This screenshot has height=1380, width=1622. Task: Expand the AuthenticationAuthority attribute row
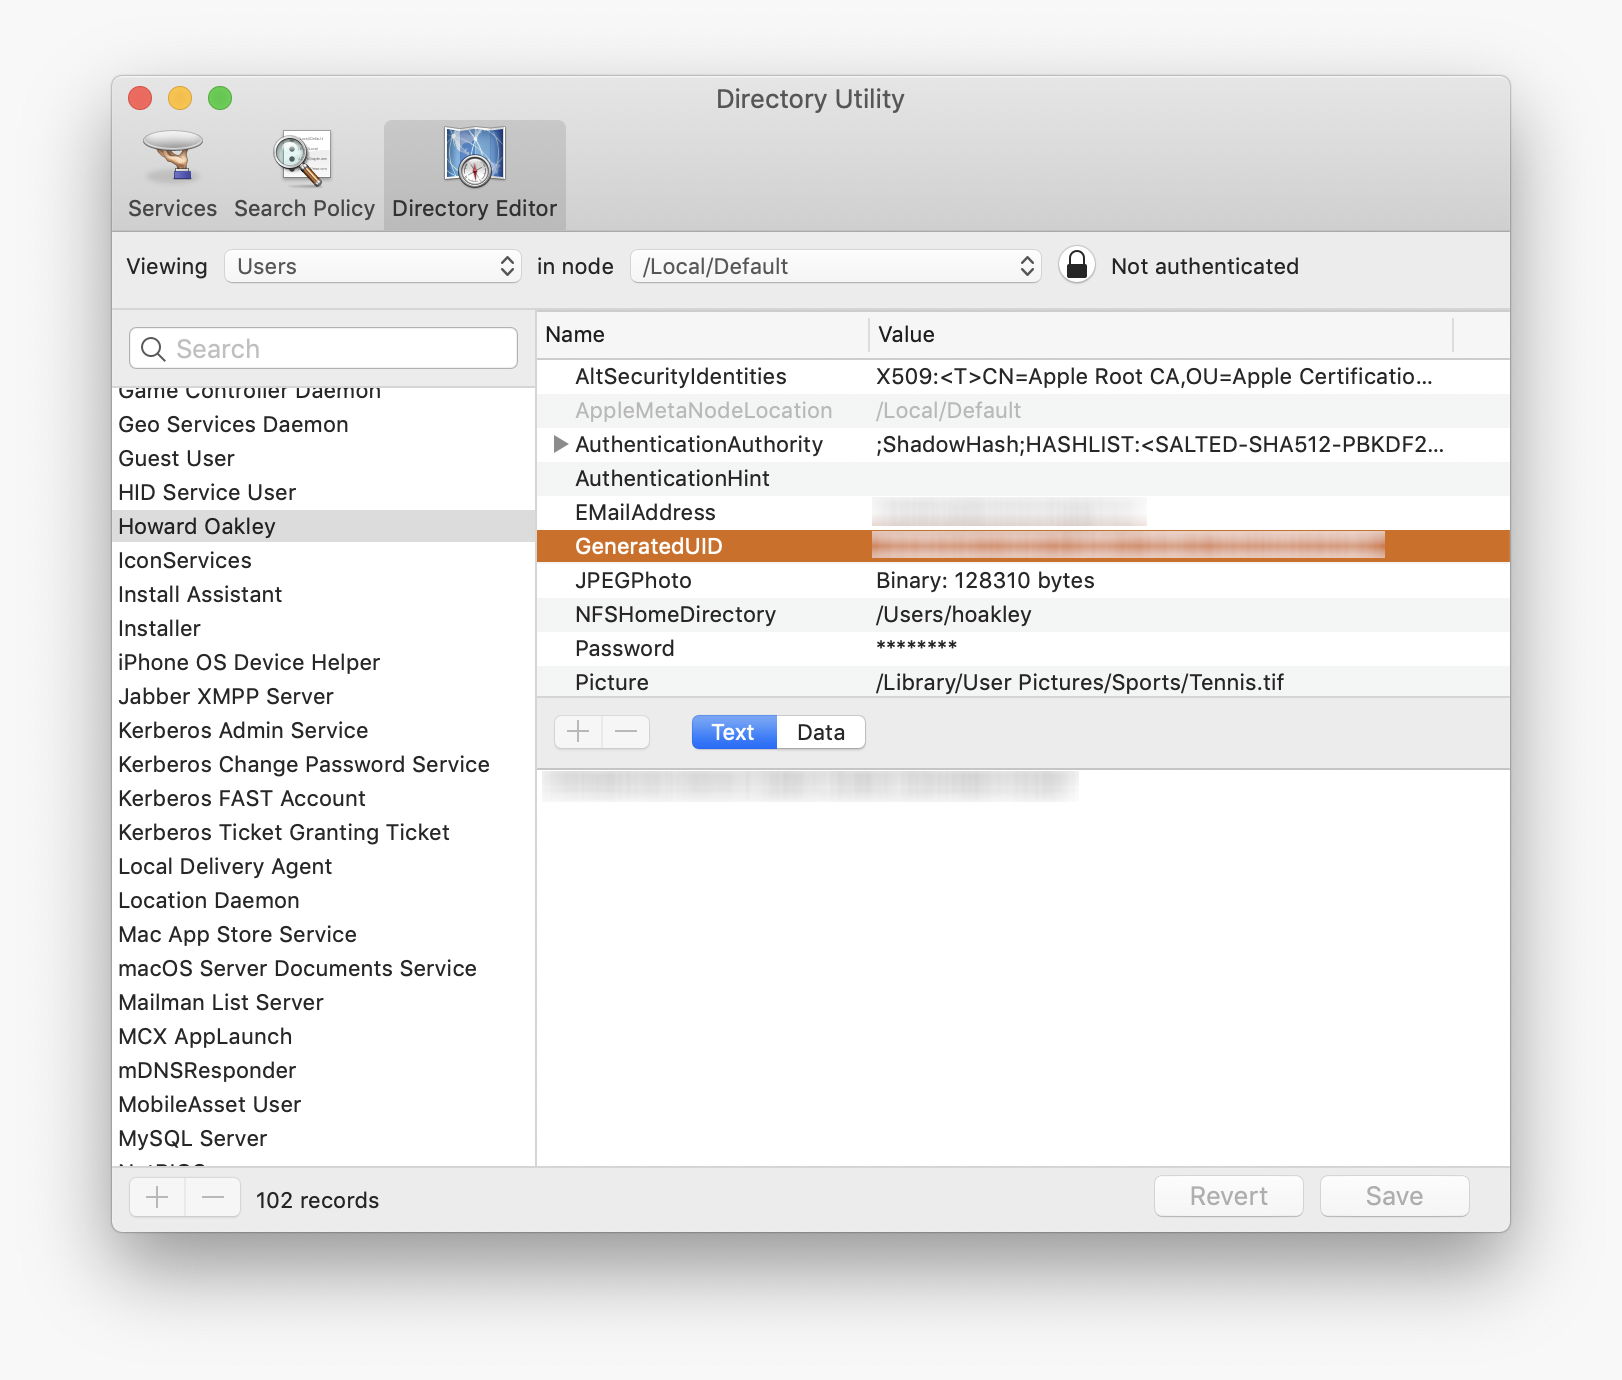(560, 444)
